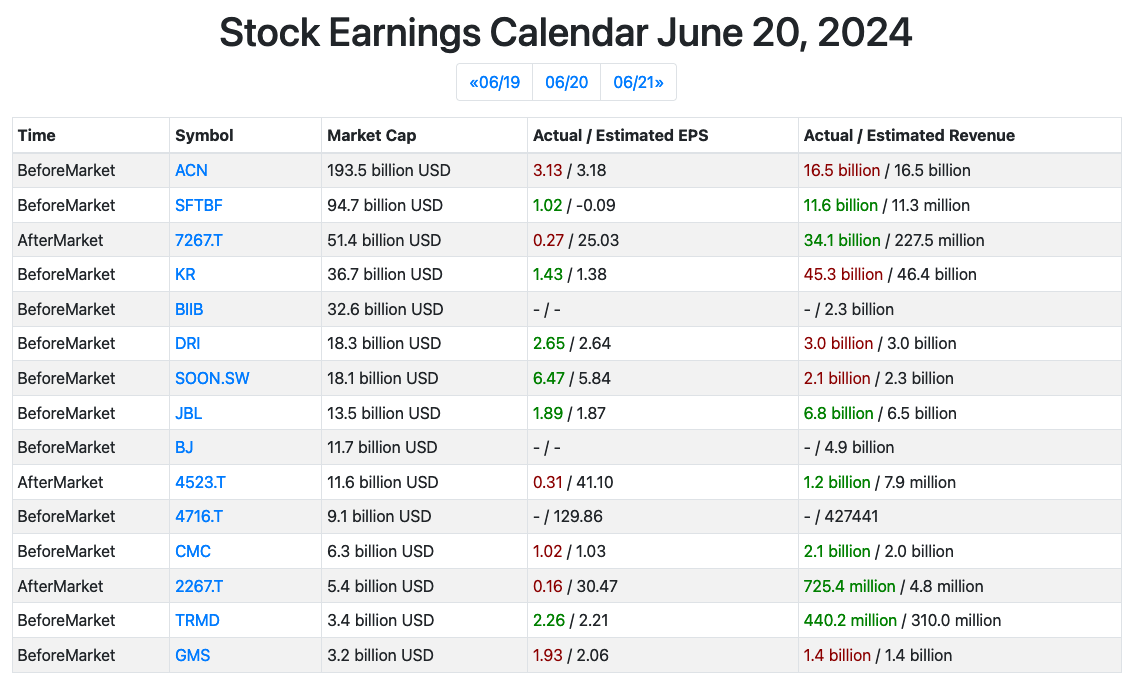Open the TRMD symbol link
The height and width of the screenshot is (673, 1124).
click(x=197, y=621)
